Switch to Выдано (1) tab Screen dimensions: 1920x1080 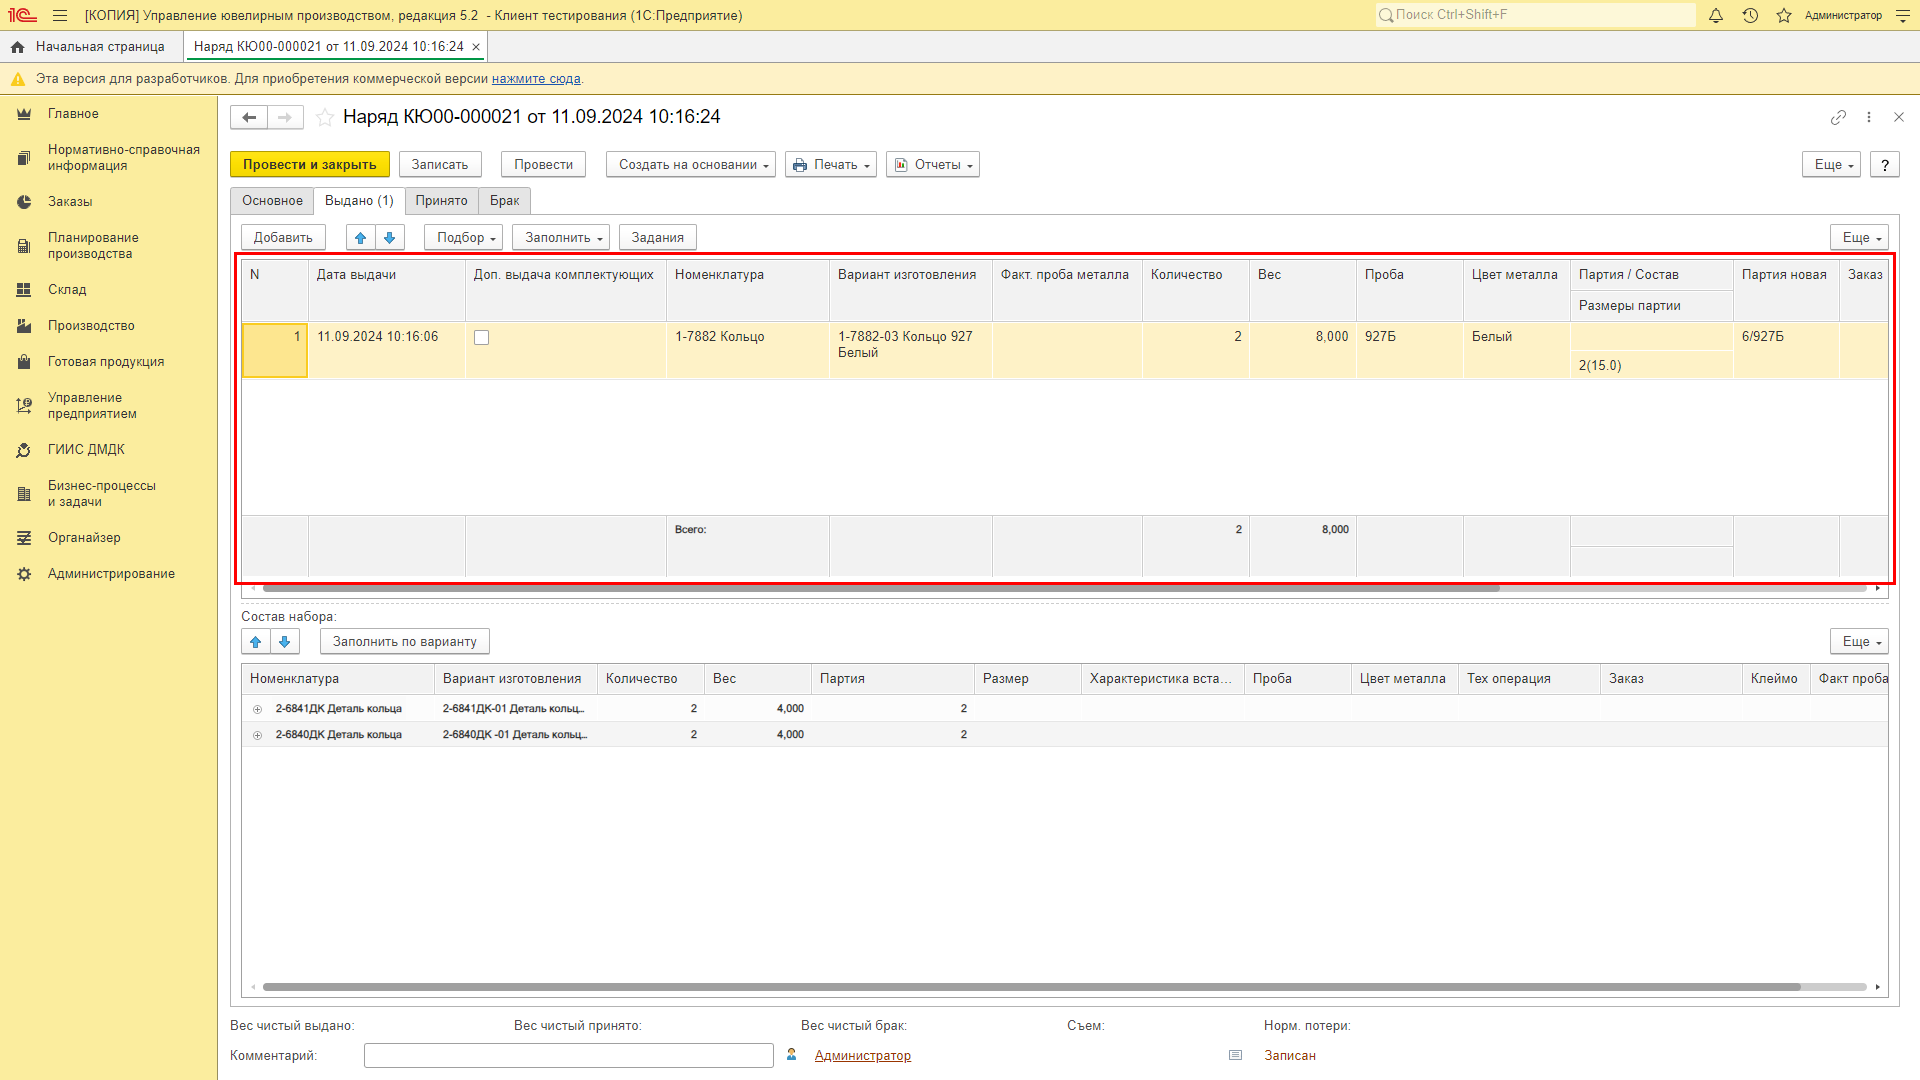click(359, 201)
